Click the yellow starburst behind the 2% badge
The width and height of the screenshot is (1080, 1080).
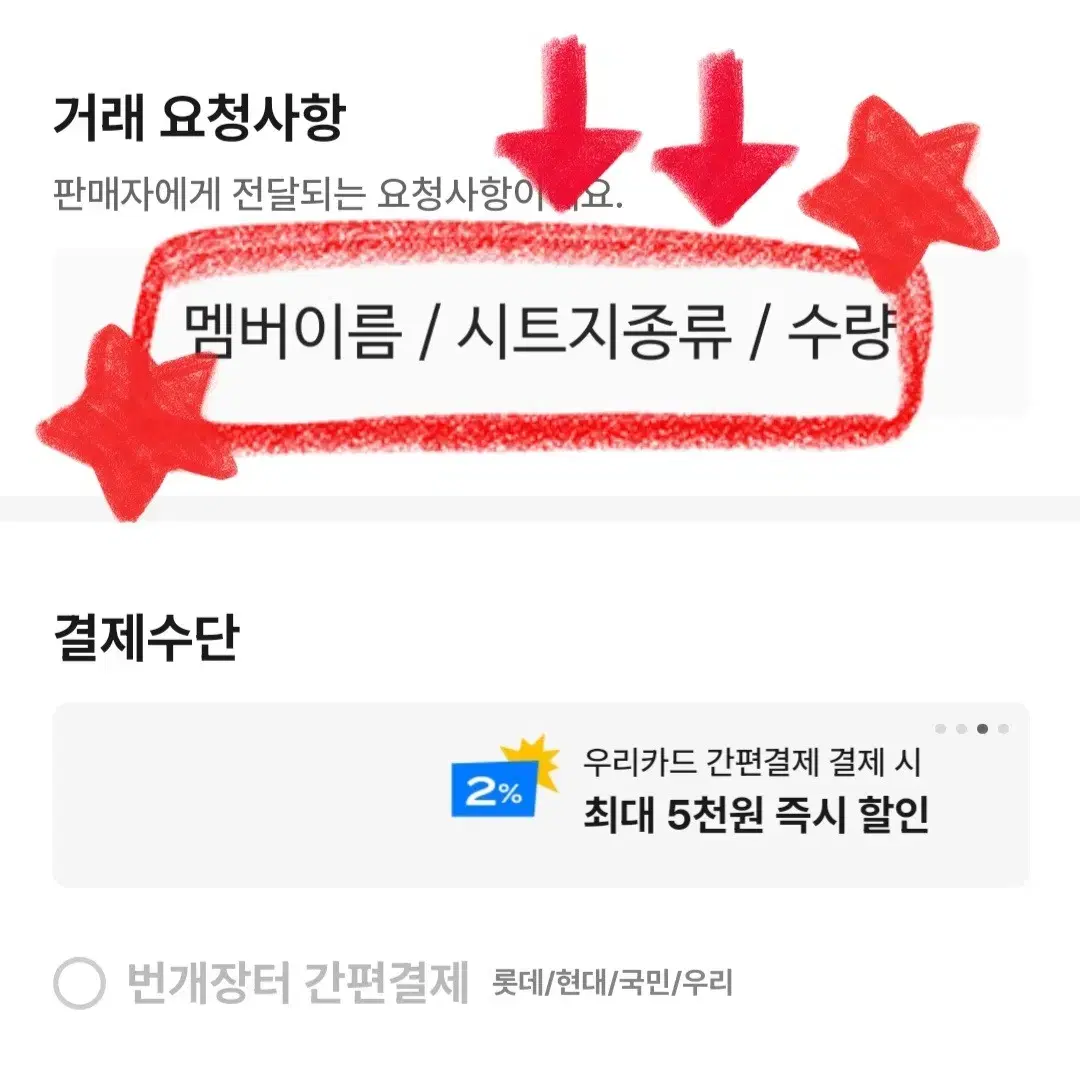(x=534, y=761)
